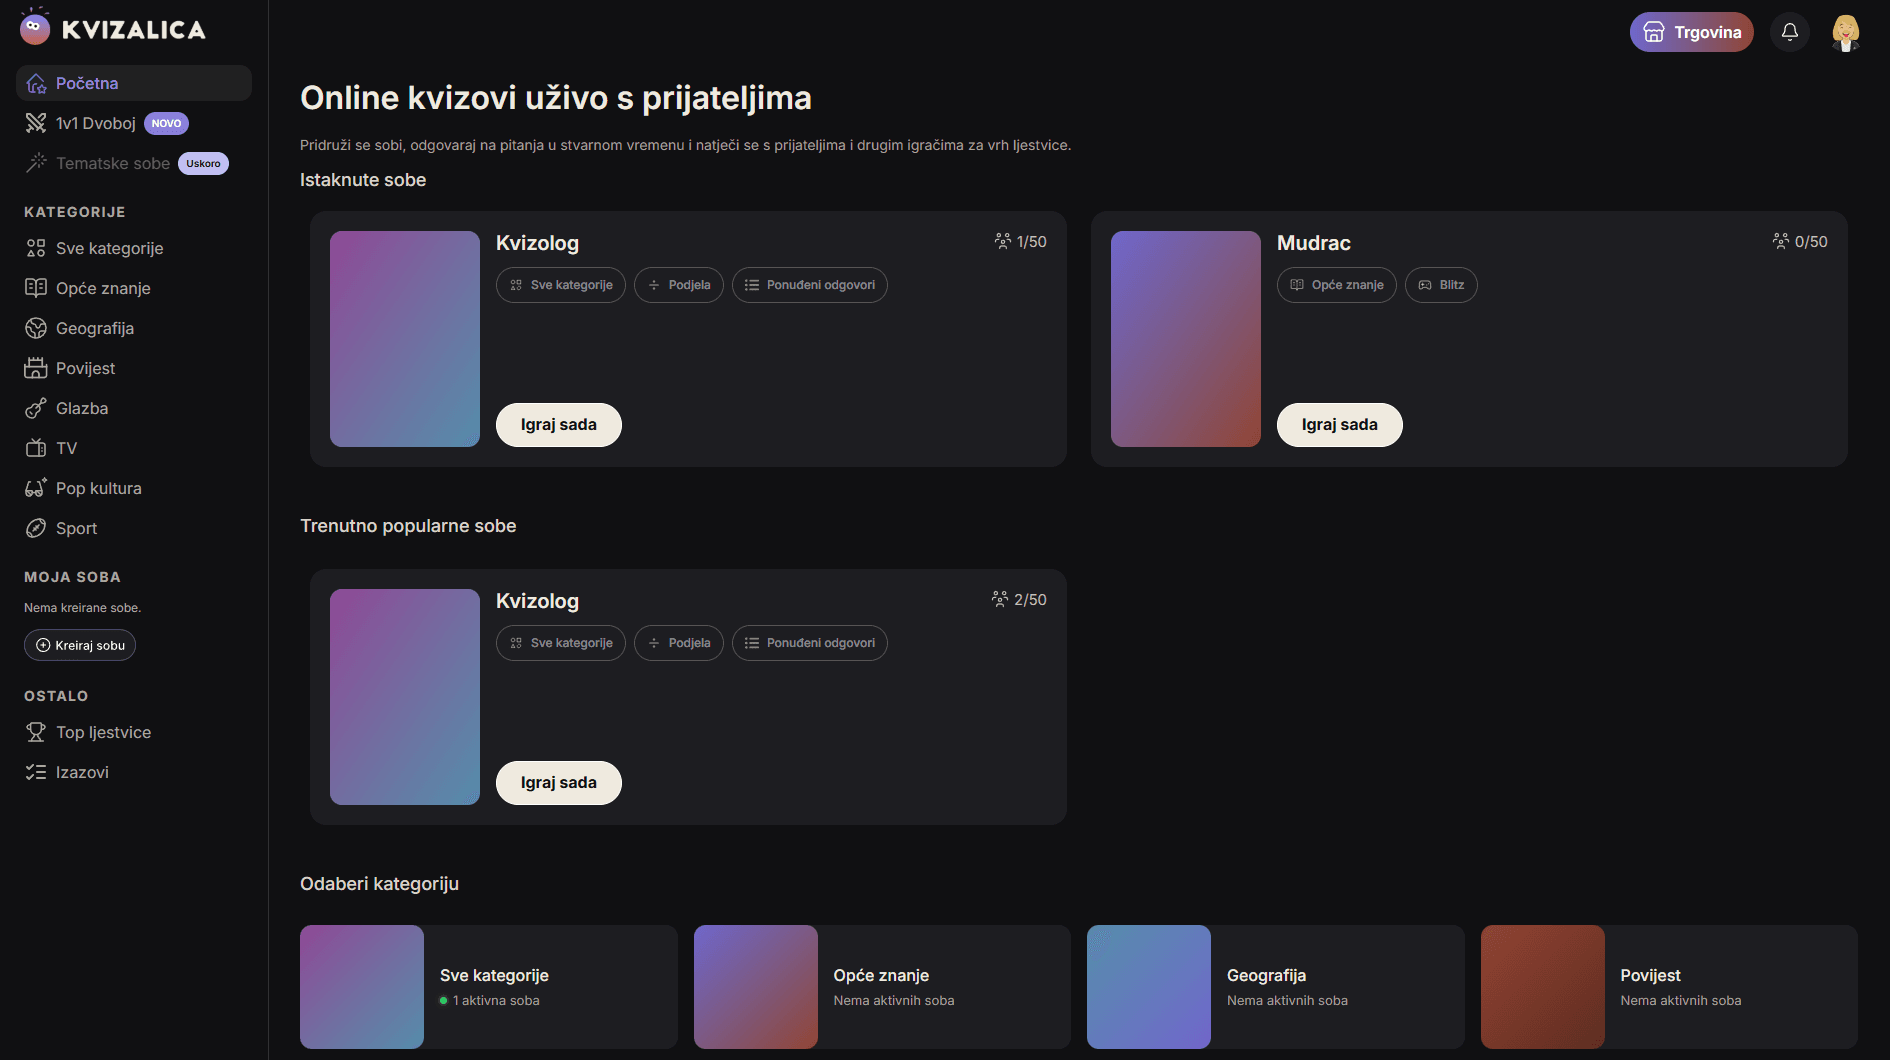Open the Trgovina store button
The image size is (1890, 1060).
[1692, 32]
